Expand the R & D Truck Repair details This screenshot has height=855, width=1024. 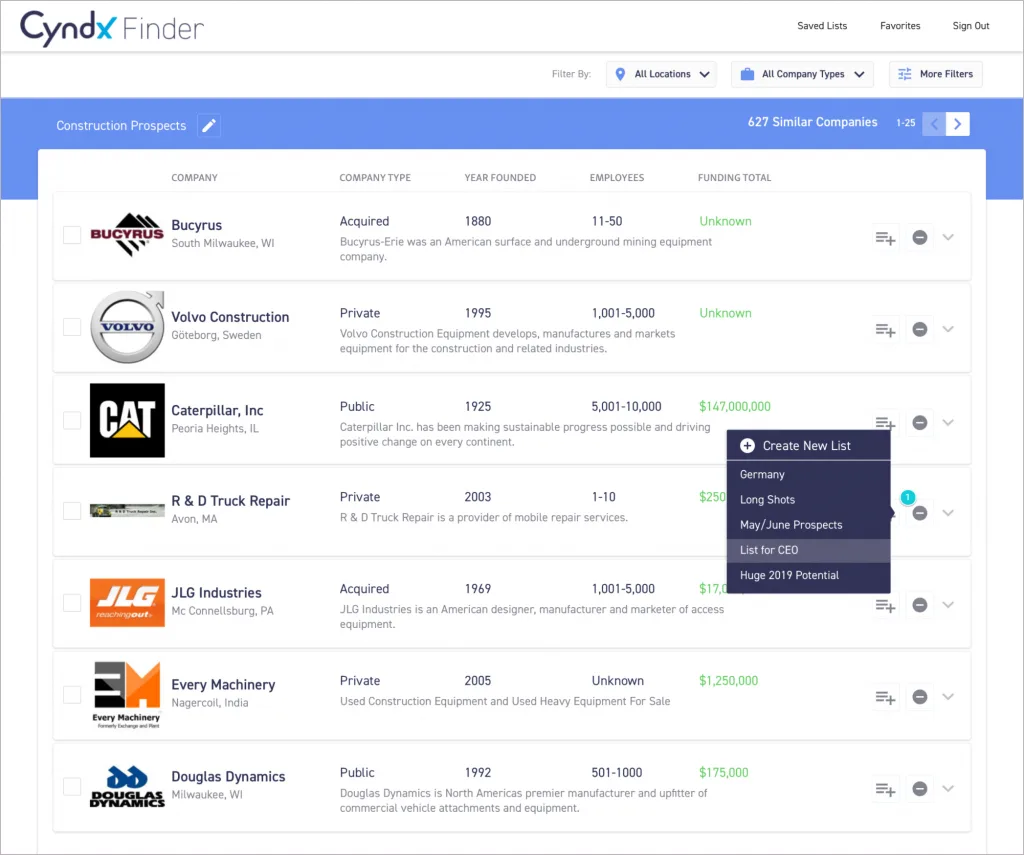point(948,513)
